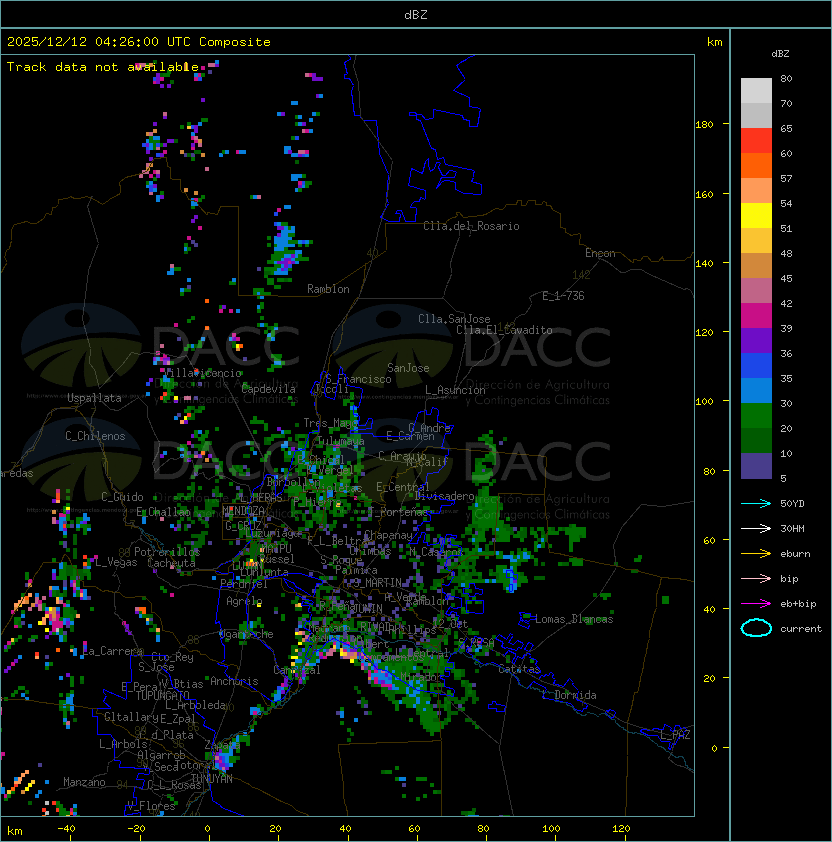Screen dimensions: 832x842
Task: Click the 'C_Chilenos' map label
Action: pos(95,436)
